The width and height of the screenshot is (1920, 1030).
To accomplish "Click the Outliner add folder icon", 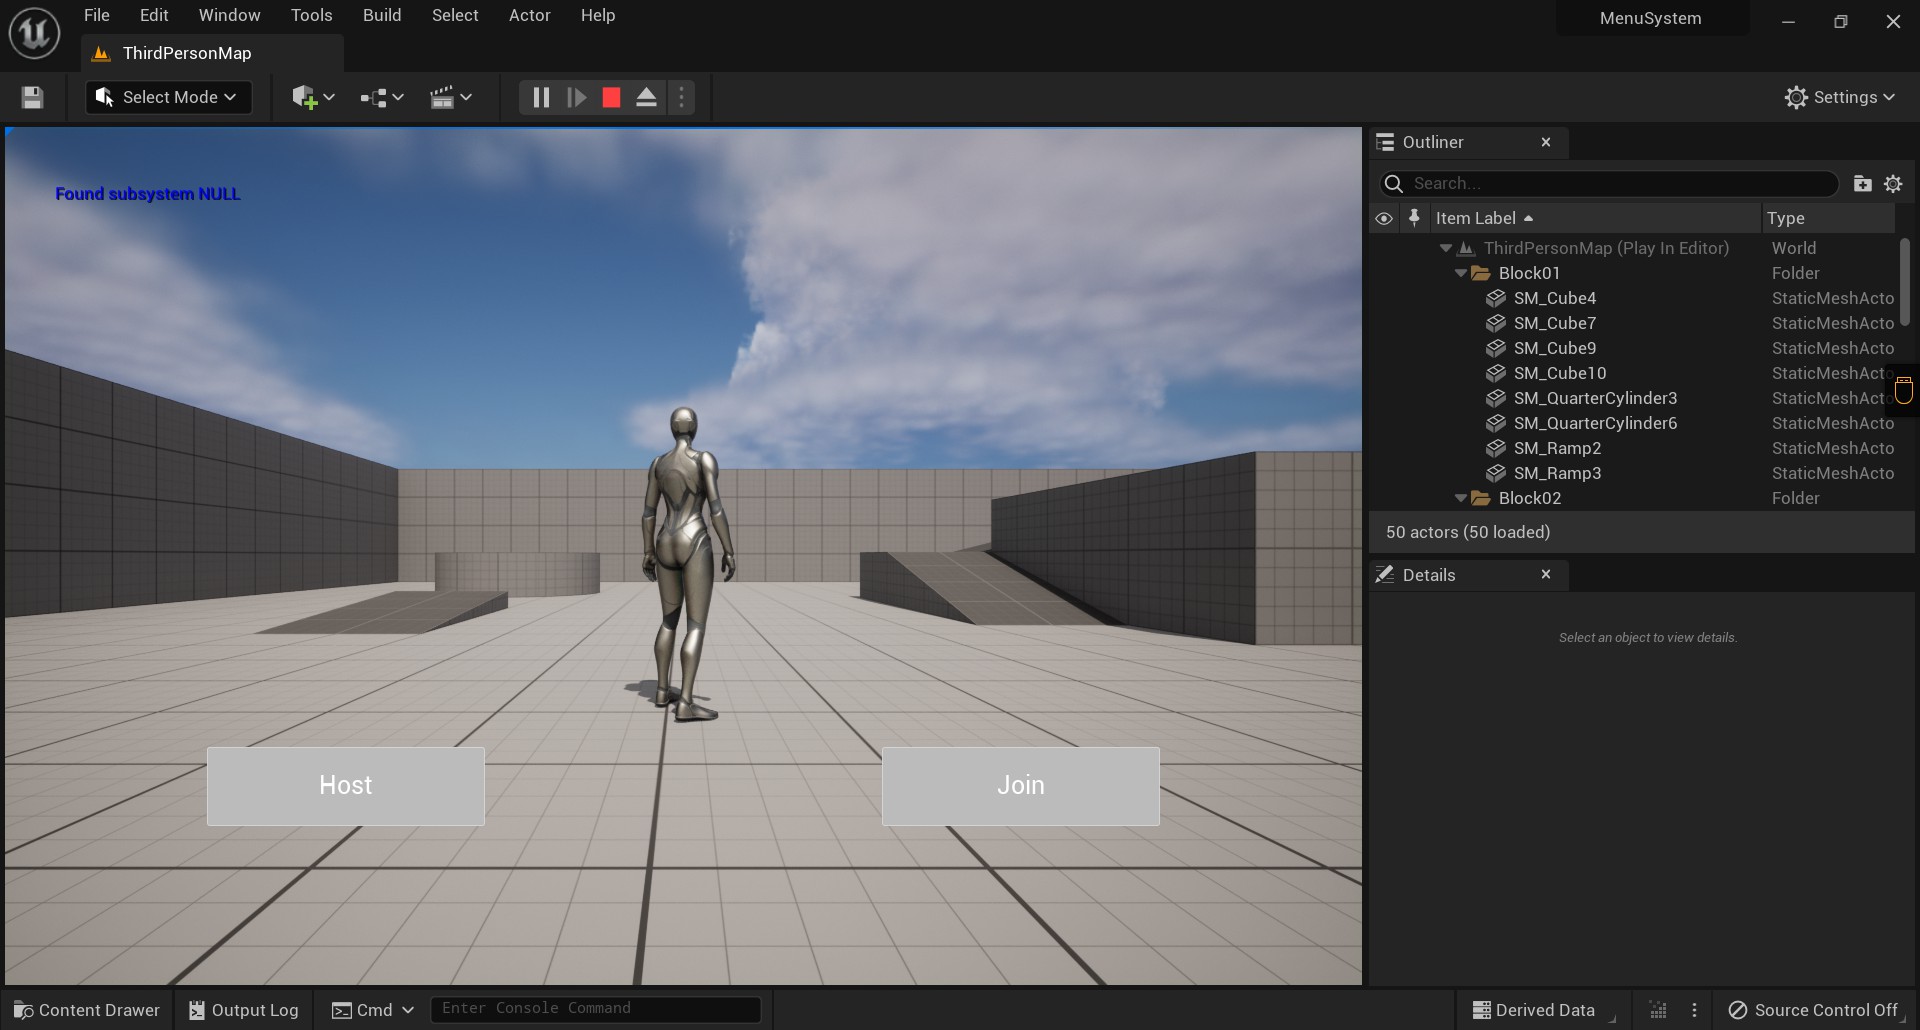I will (x=1862, y=183).
